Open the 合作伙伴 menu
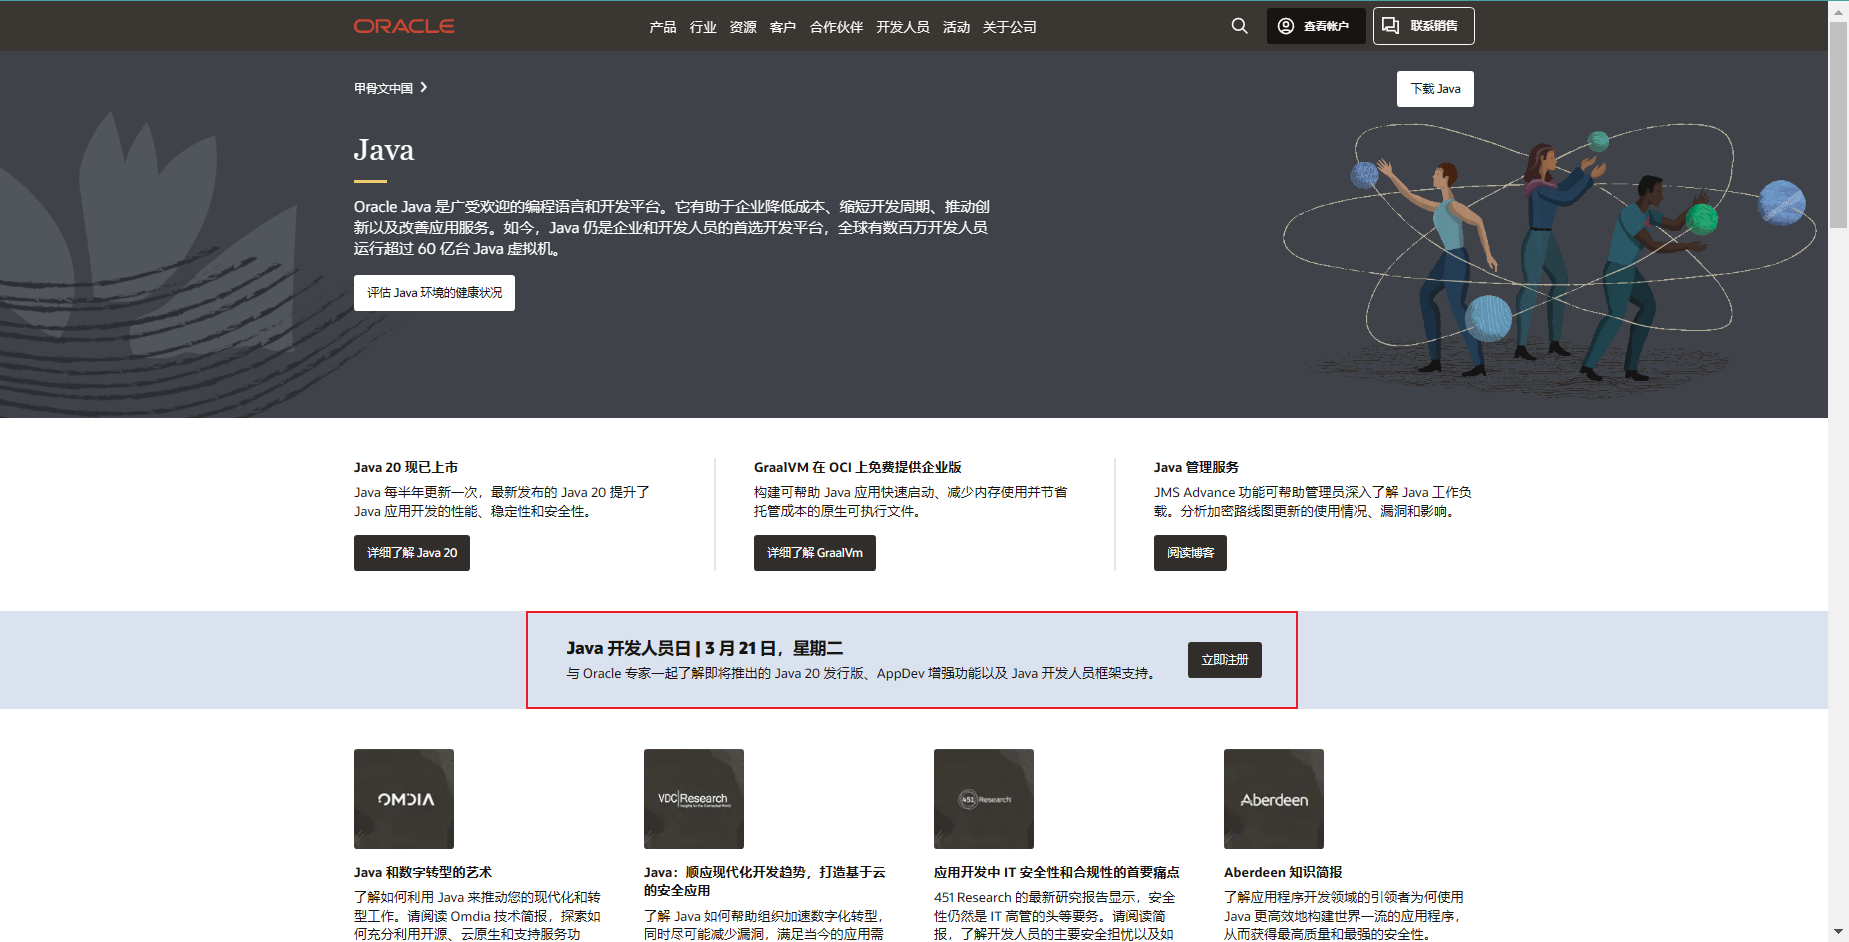1849x942 pixels. (x=836, y=27)
